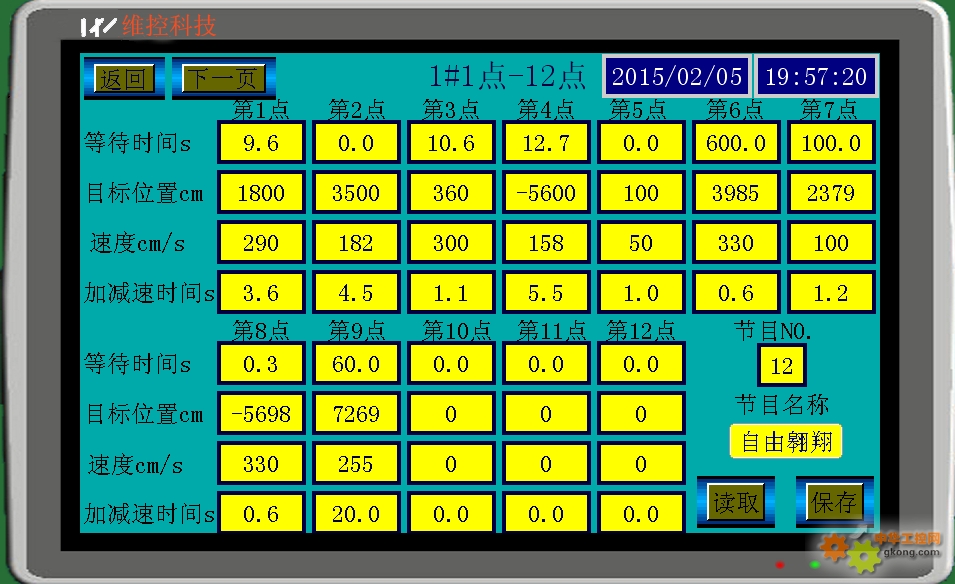Viewport: 955px width, 584px height.
Task: Edit 第3点 速度 value 300
Action: (x=451, y=242)
